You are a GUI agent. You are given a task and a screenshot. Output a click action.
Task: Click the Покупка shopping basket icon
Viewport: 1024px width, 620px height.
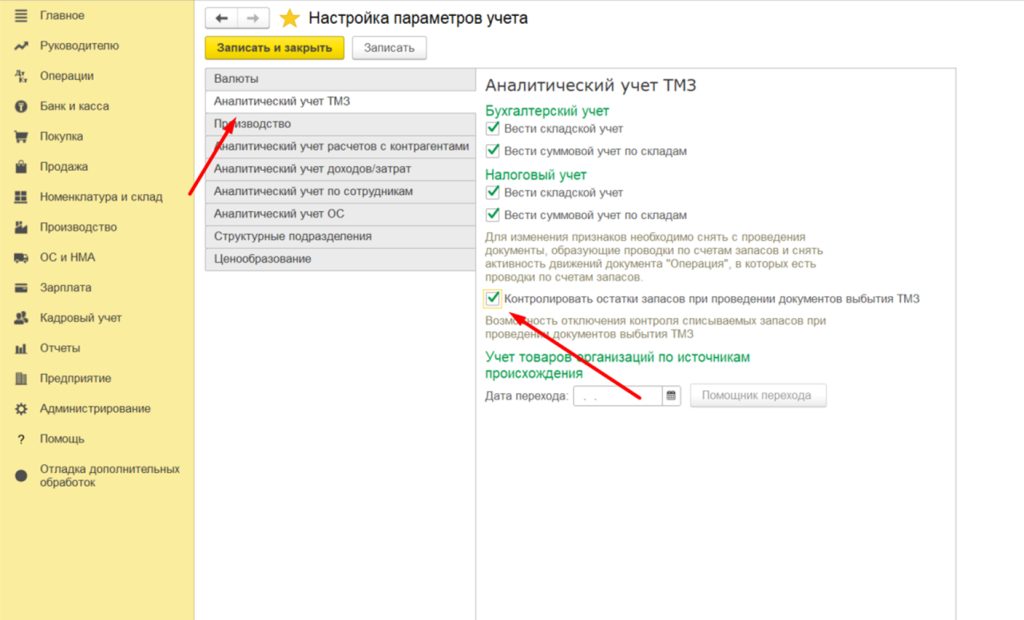pos(21,136)
